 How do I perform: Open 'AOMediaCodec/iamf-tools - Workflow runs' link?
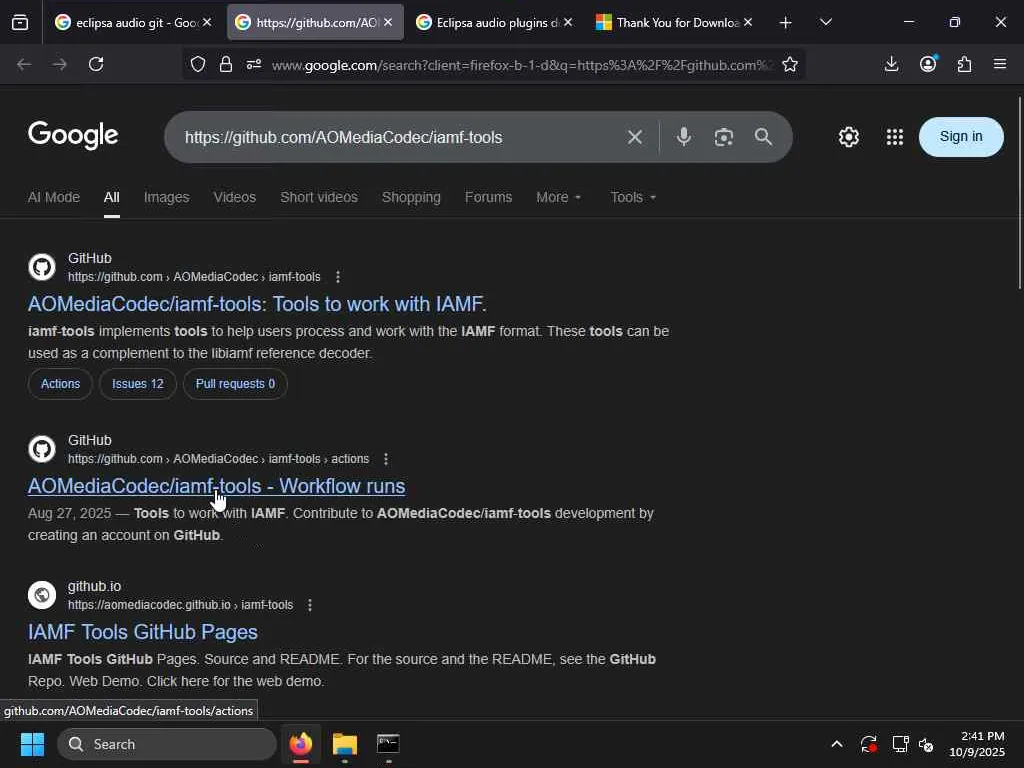click(216, 487)
